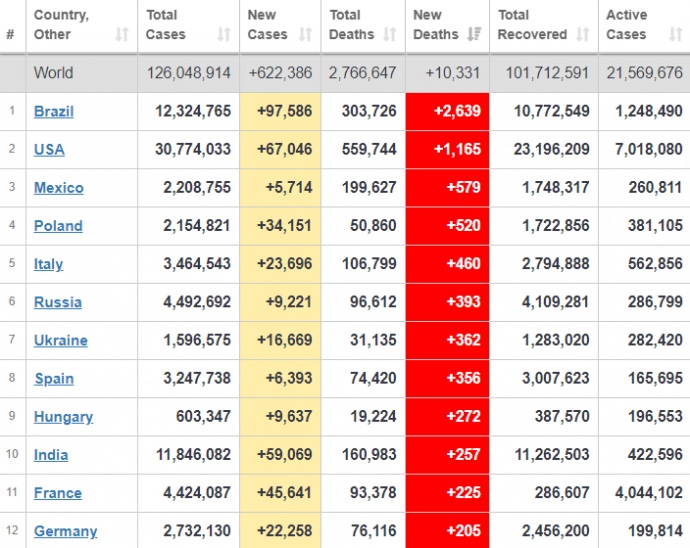Open the USA country link
This screenshot has height=548, width=690.
49,149
